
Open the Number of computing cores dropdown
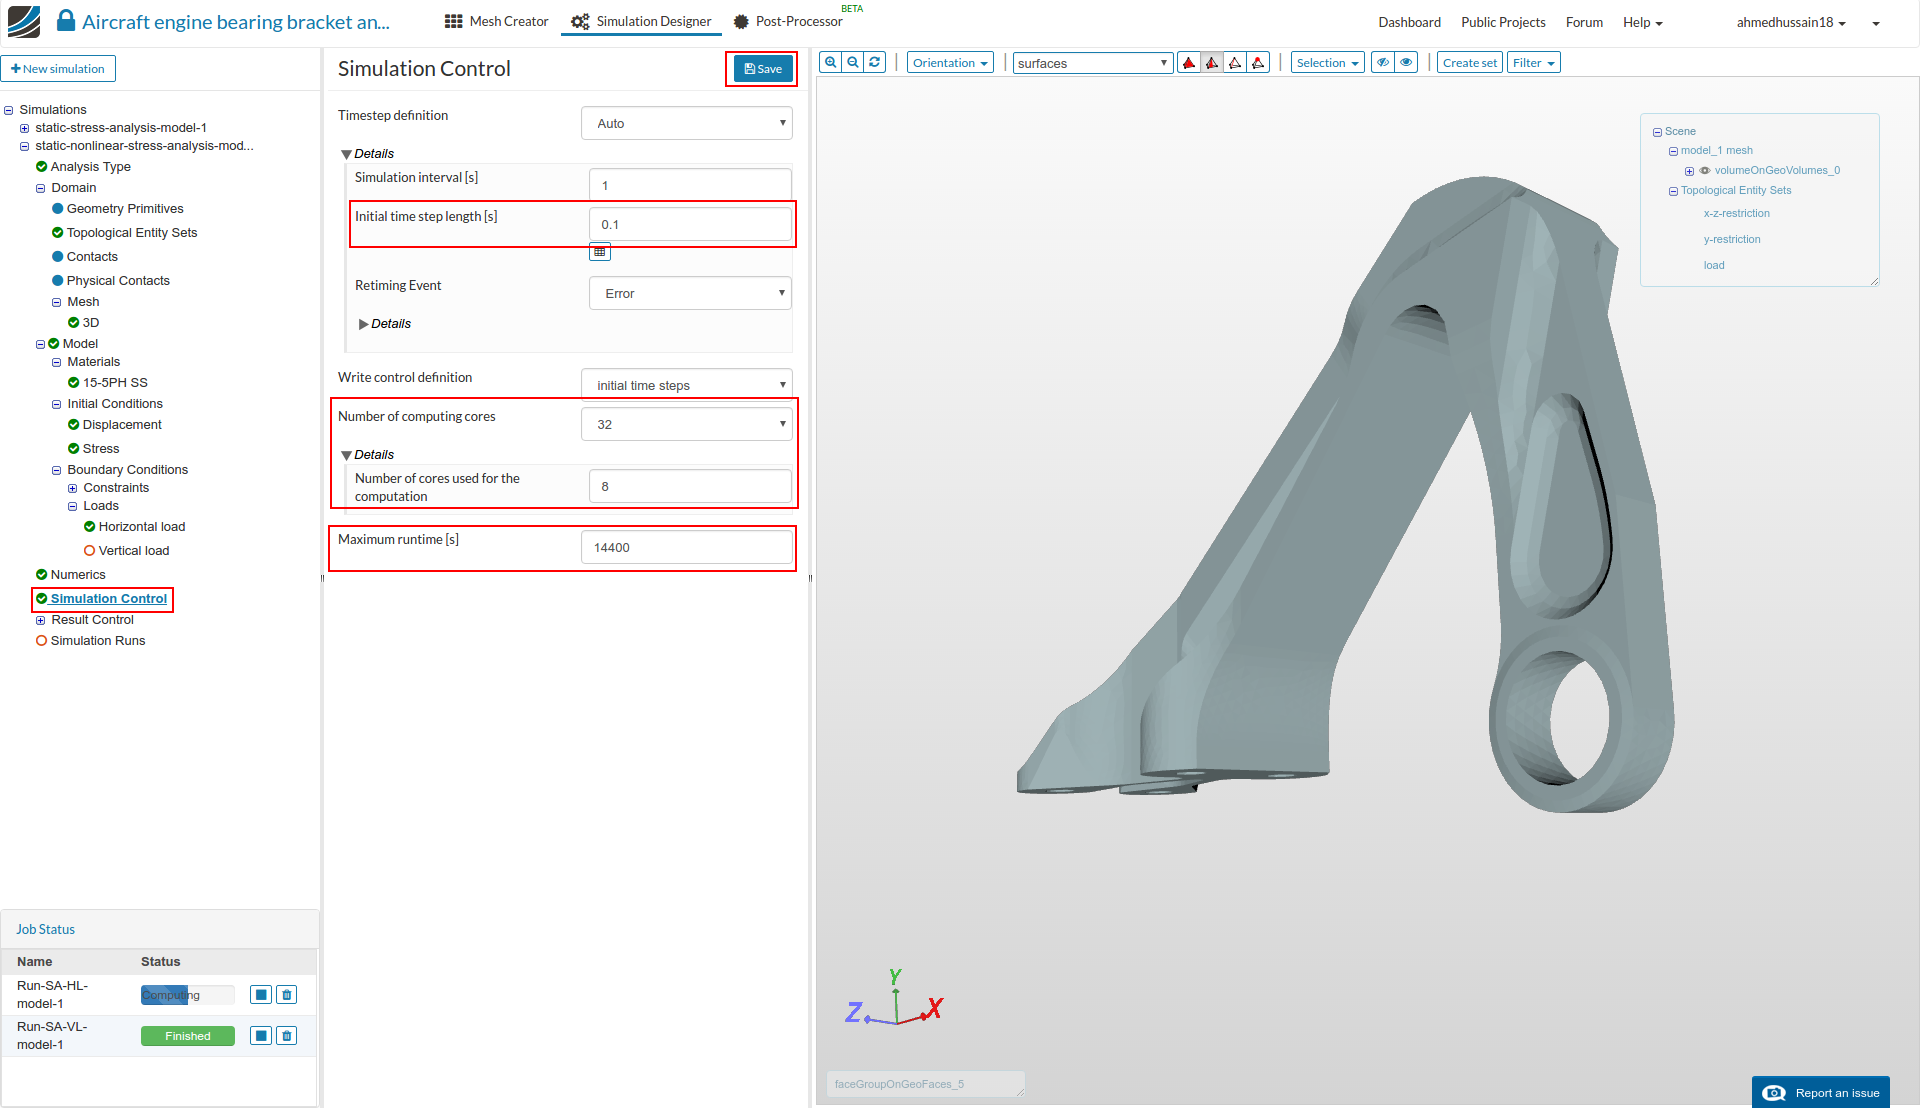coord(687,425)
